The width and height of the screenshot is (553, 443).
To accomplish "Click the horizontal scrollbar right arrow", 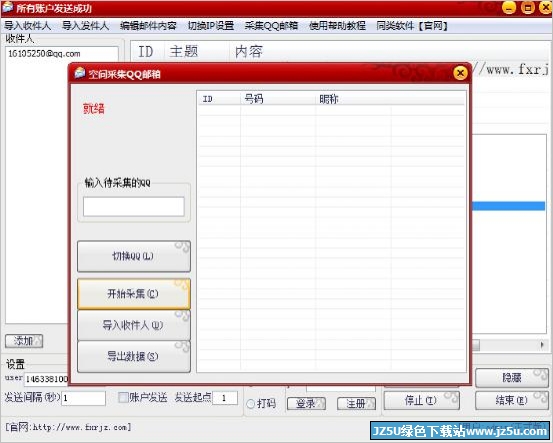I will pyautogui.click(x=542, y=345).
